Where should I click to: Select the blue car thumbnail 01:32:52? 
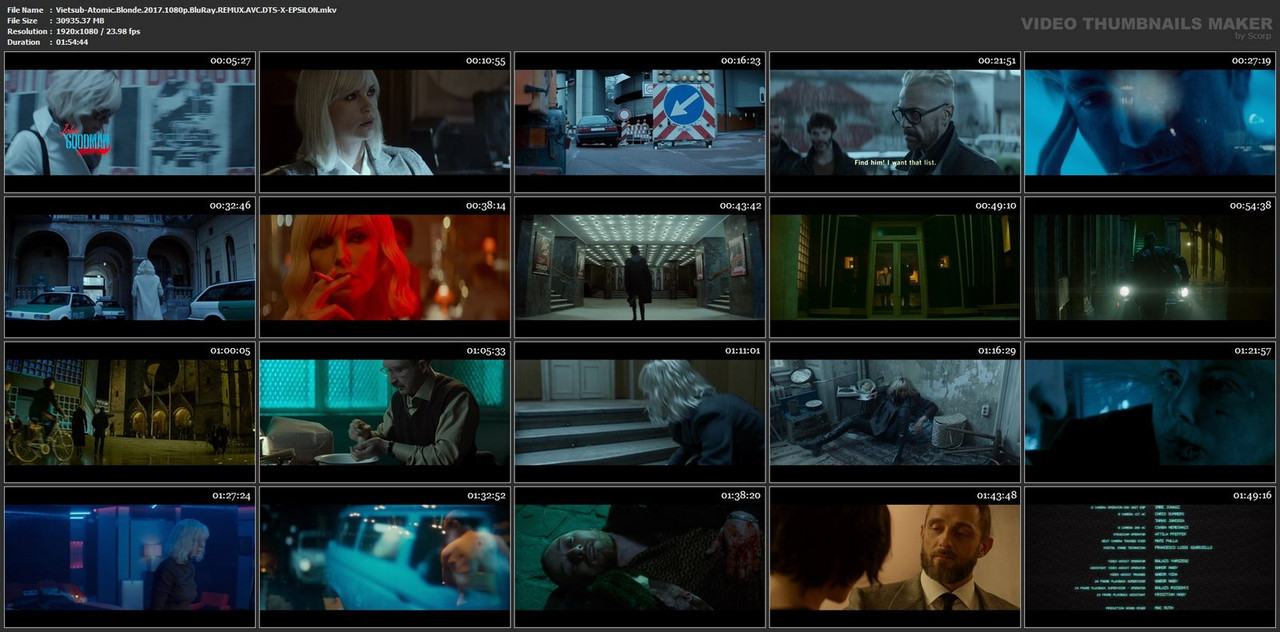coord(385,557)
